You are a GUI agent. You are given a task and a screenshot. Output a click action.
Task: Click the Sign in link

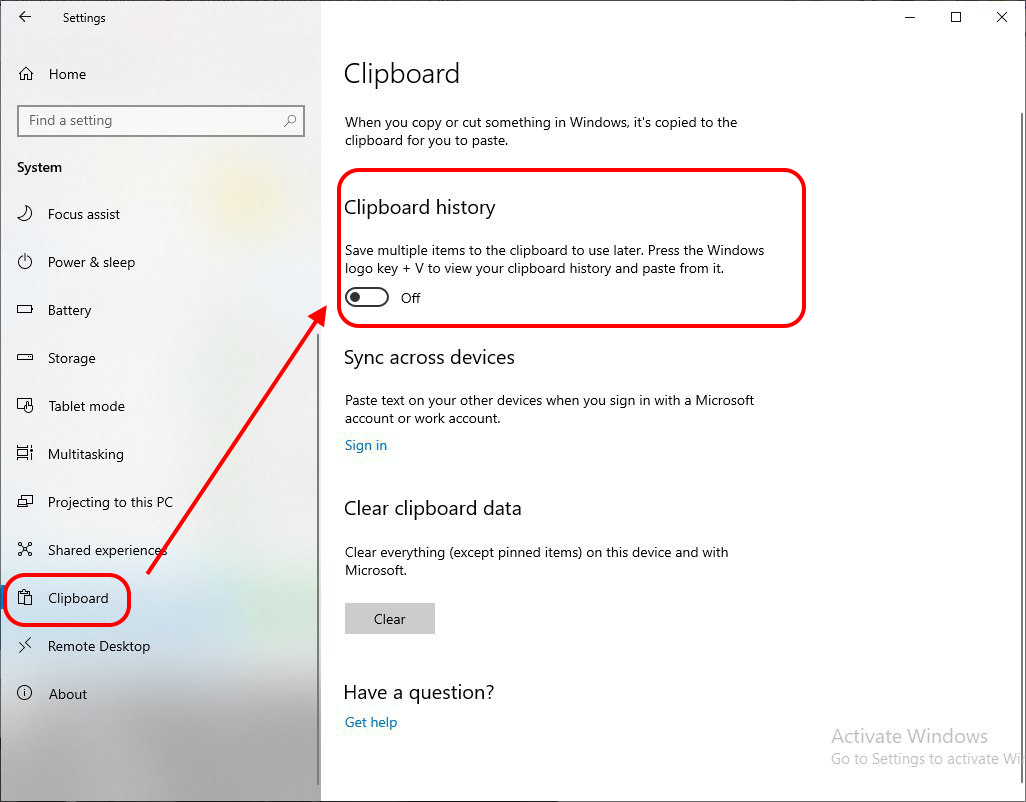pyautogui.click(x=365, y=445)
